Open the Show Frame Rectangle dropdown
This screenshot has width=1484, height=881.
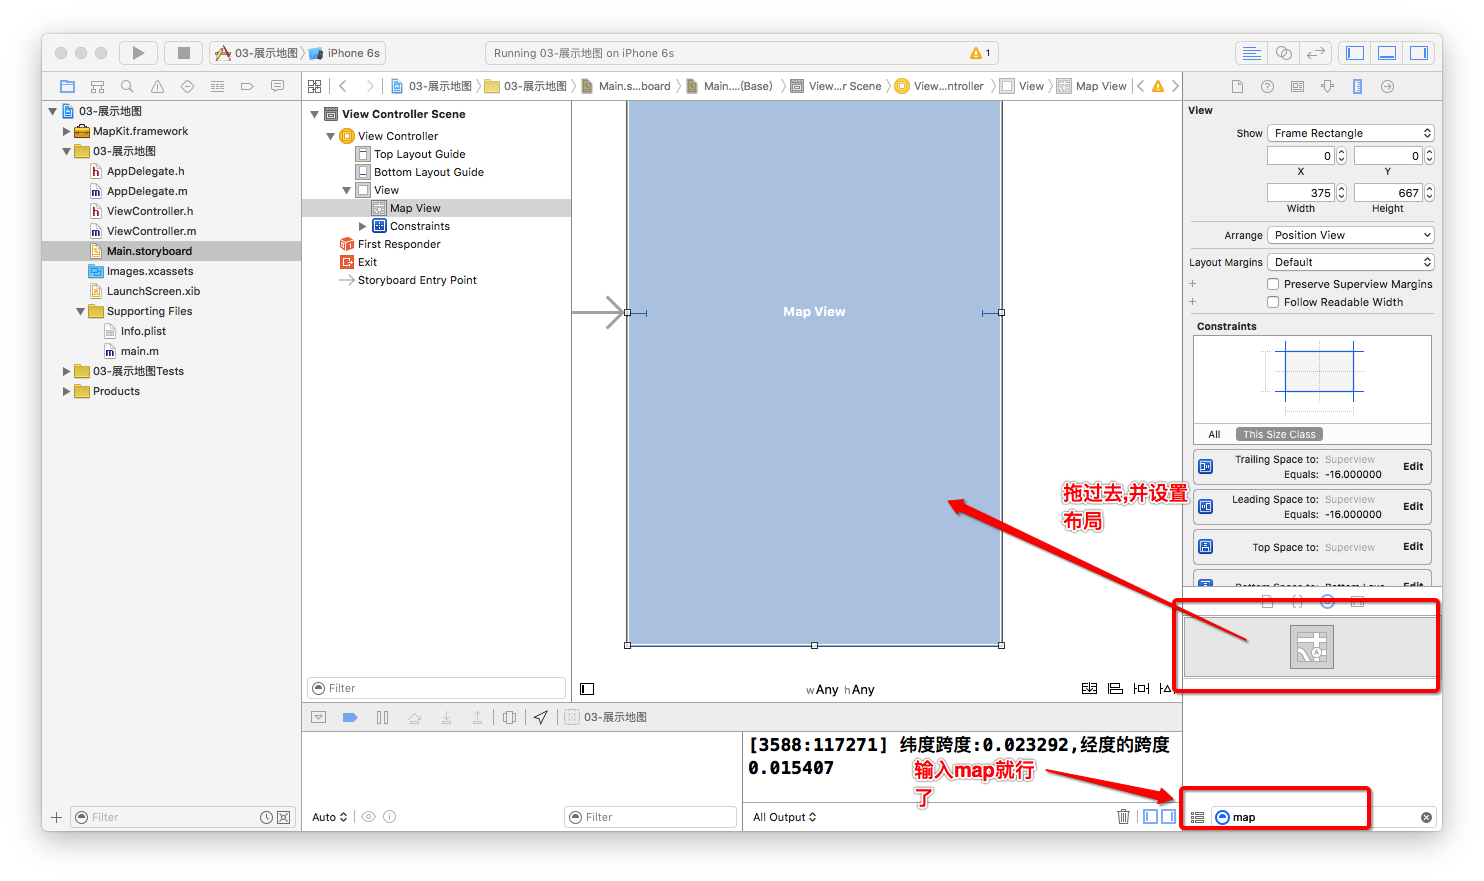1351,133
